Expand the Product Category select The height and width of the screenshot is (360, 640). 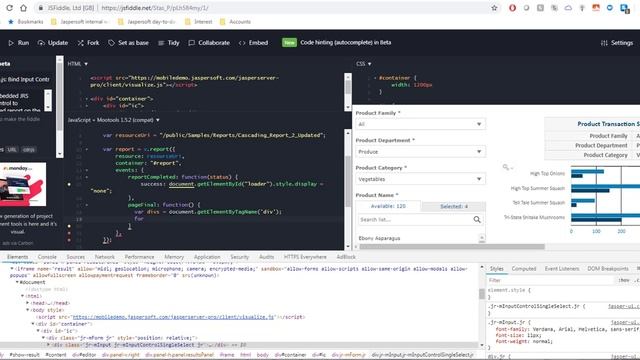[420, 179]
